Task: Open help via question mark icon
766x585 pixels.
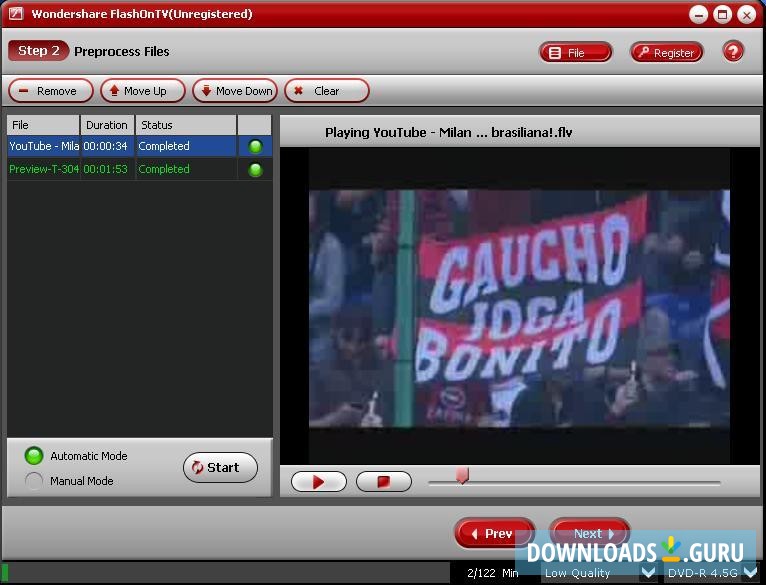Action: tap(733, 52)
